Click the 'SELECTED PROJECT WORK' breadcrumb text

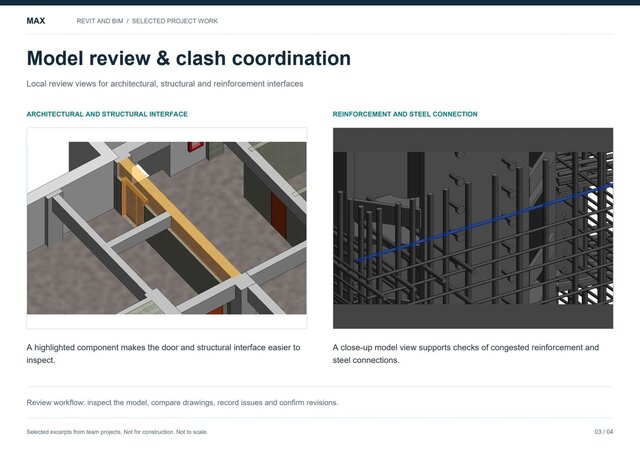pos(175,21)
